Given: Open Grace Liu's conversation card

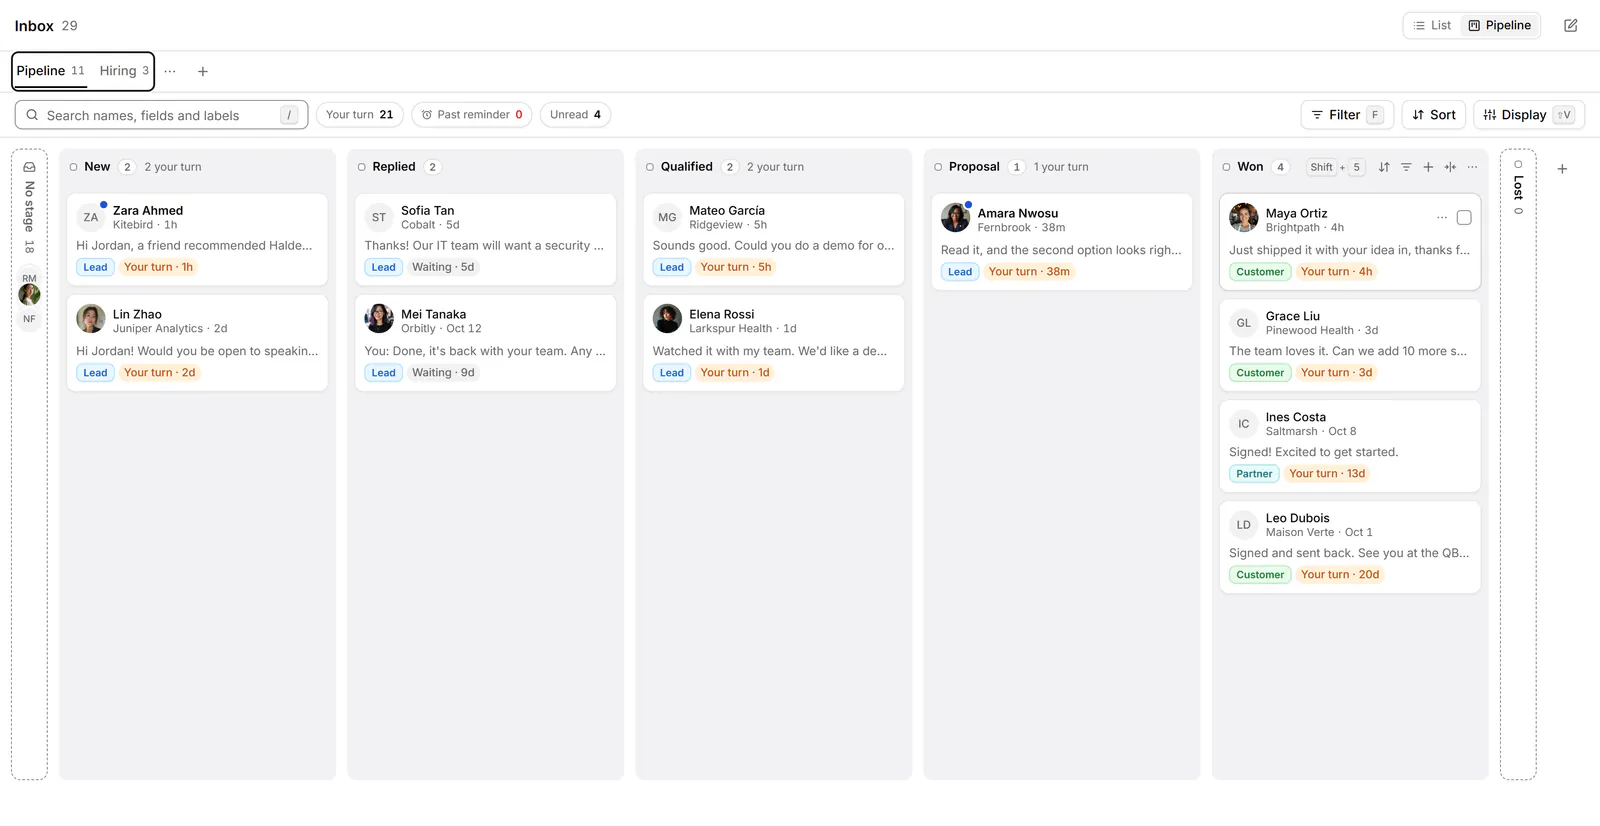Looking at the screenshot, I should point(1350,345).
